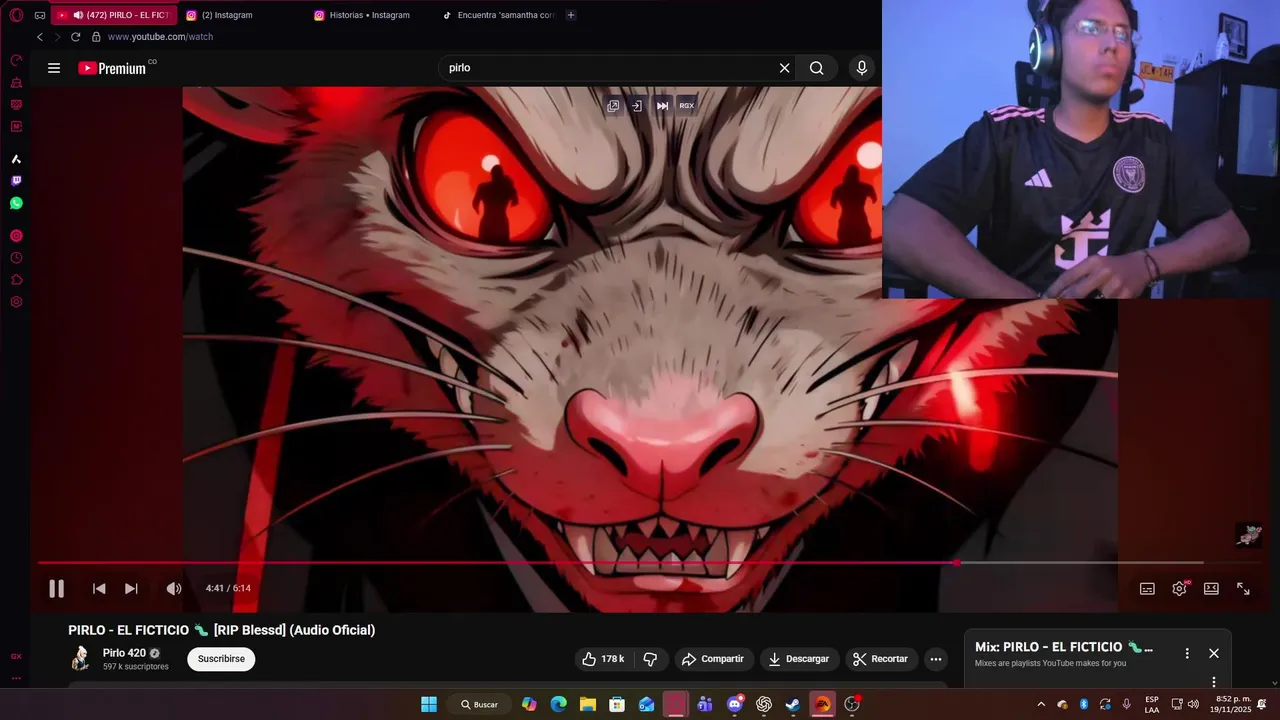
Task: Open video player settings gear
Action: coord(1179,589)
